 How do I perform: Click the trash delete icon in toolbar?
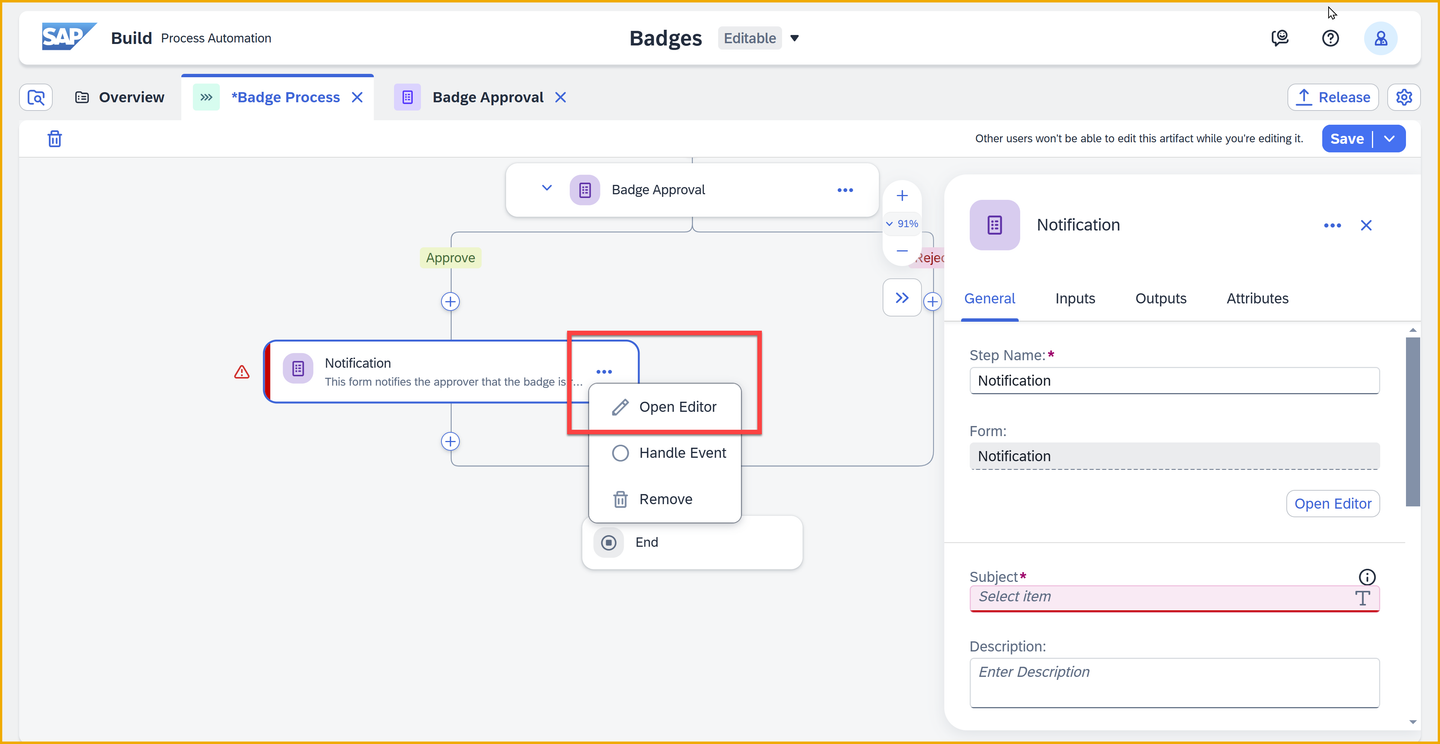[x=55, y=139]
